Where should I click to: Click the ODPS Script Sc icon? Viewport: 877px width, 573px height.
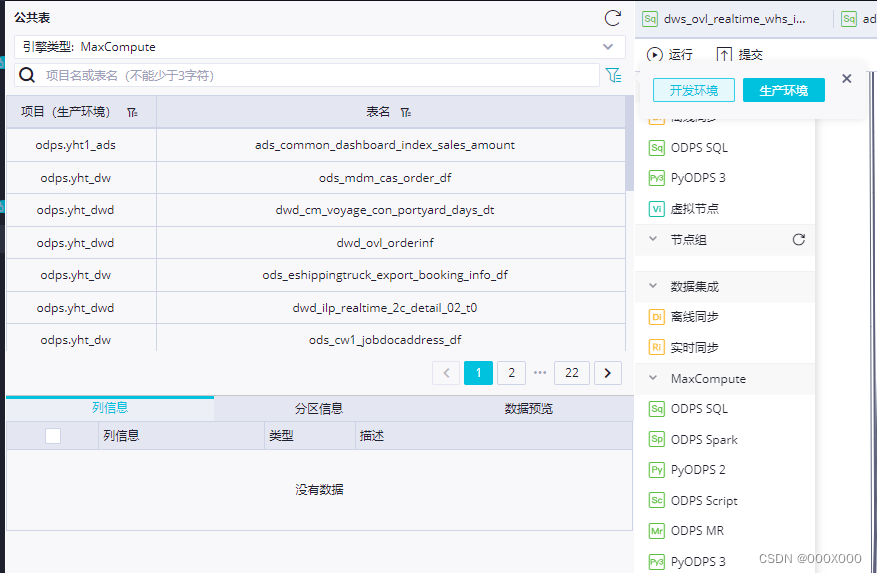point(657,500)
